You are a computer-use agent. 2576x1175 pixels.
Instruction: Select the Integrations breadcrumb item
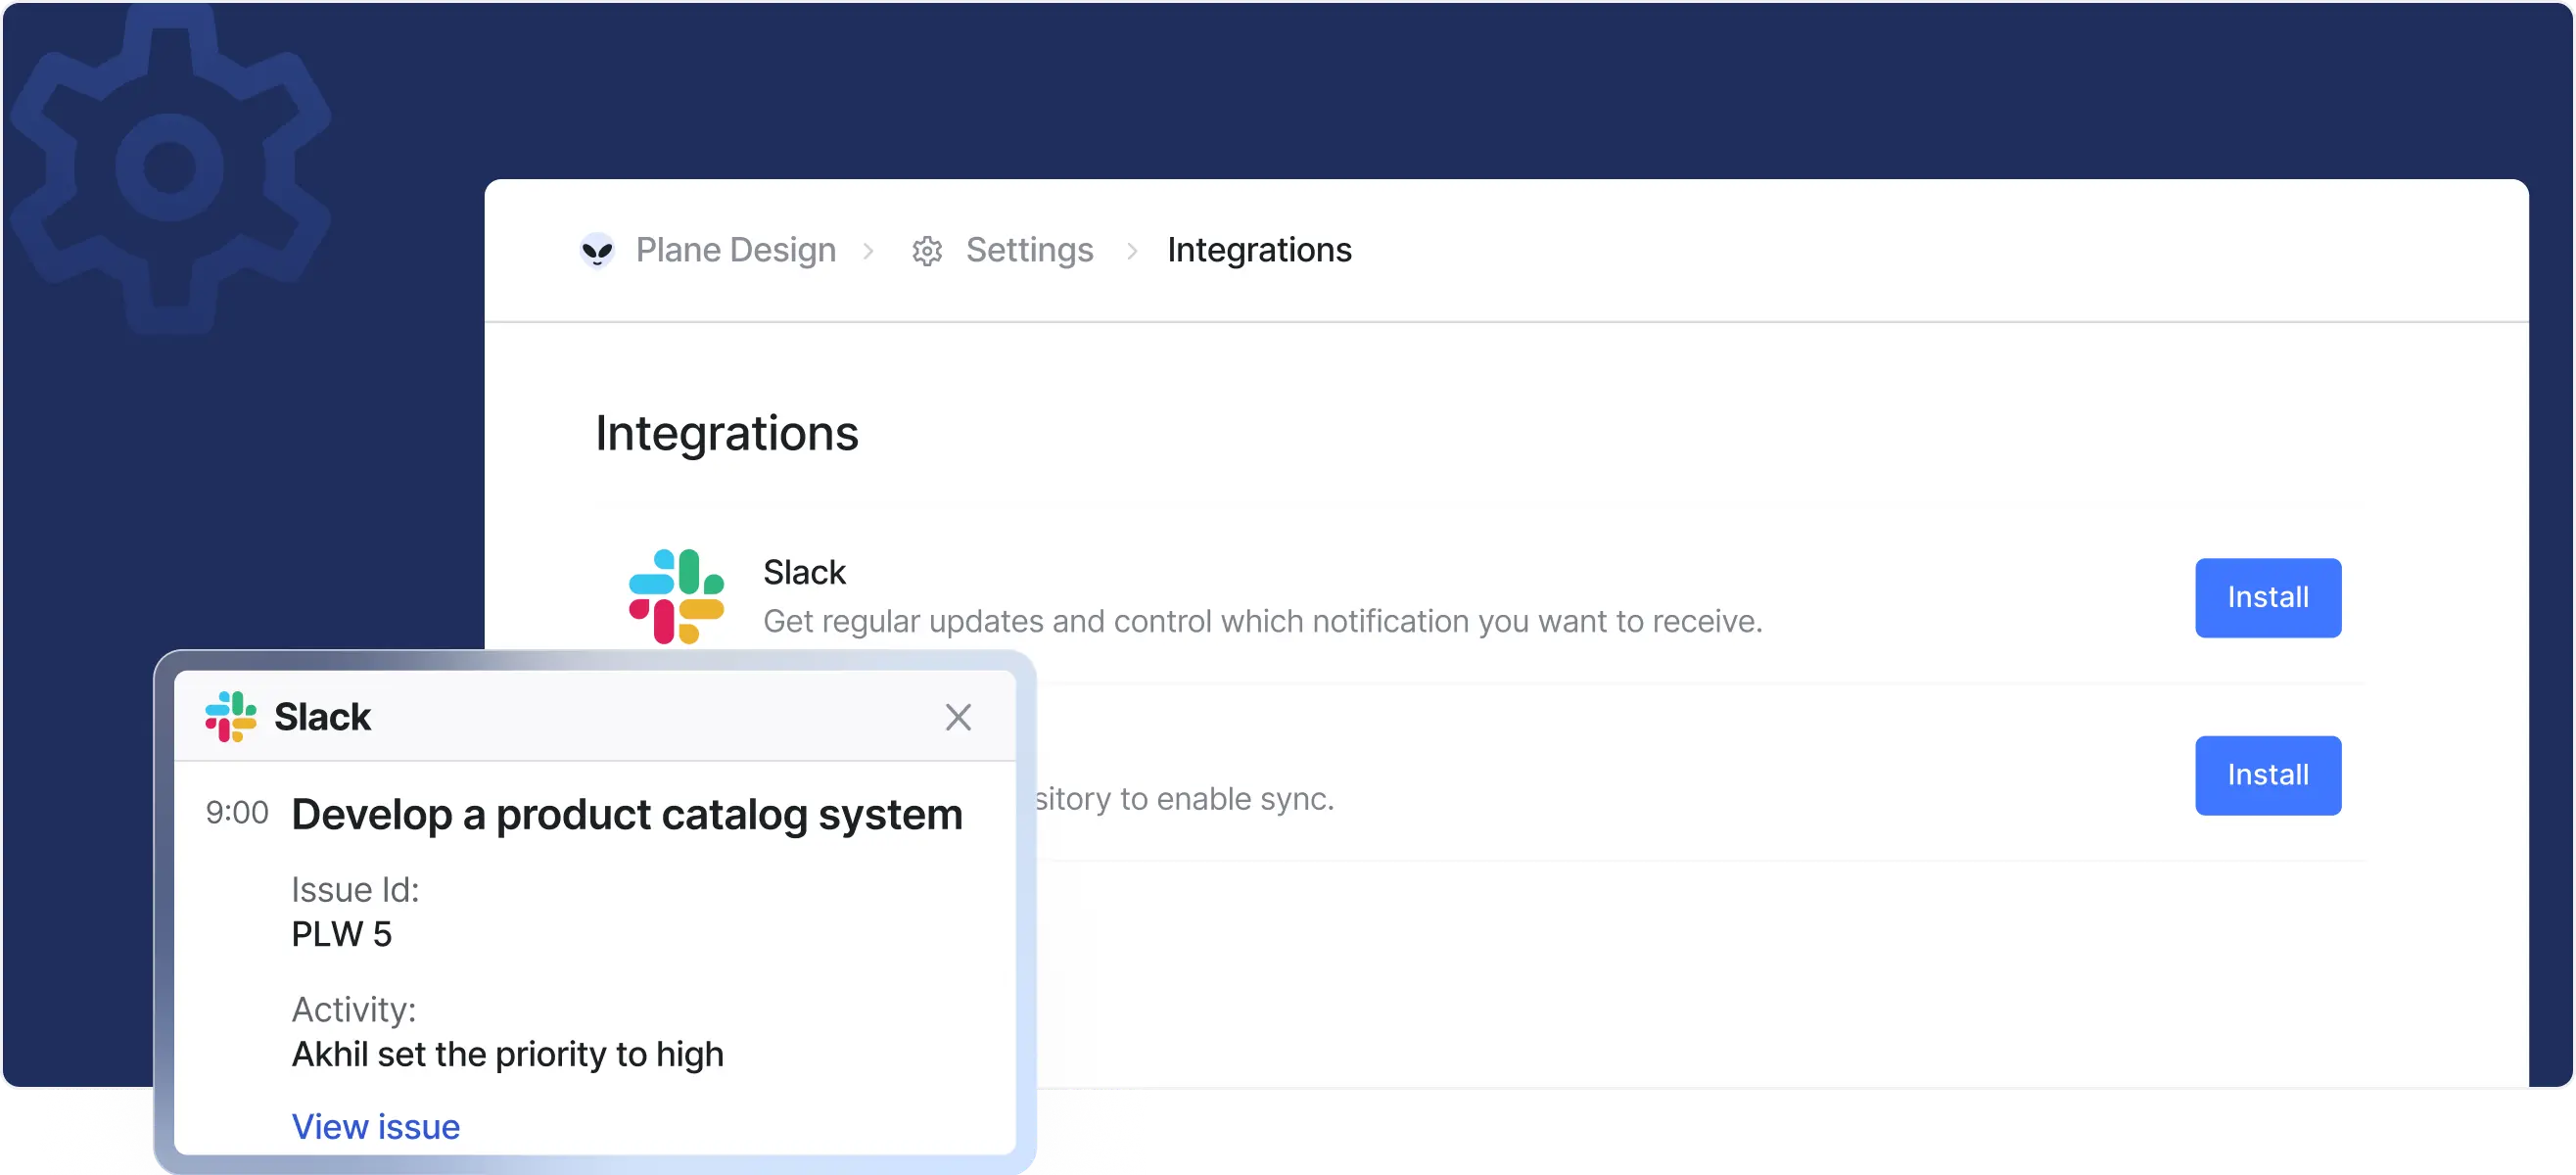coord(1259,250)
